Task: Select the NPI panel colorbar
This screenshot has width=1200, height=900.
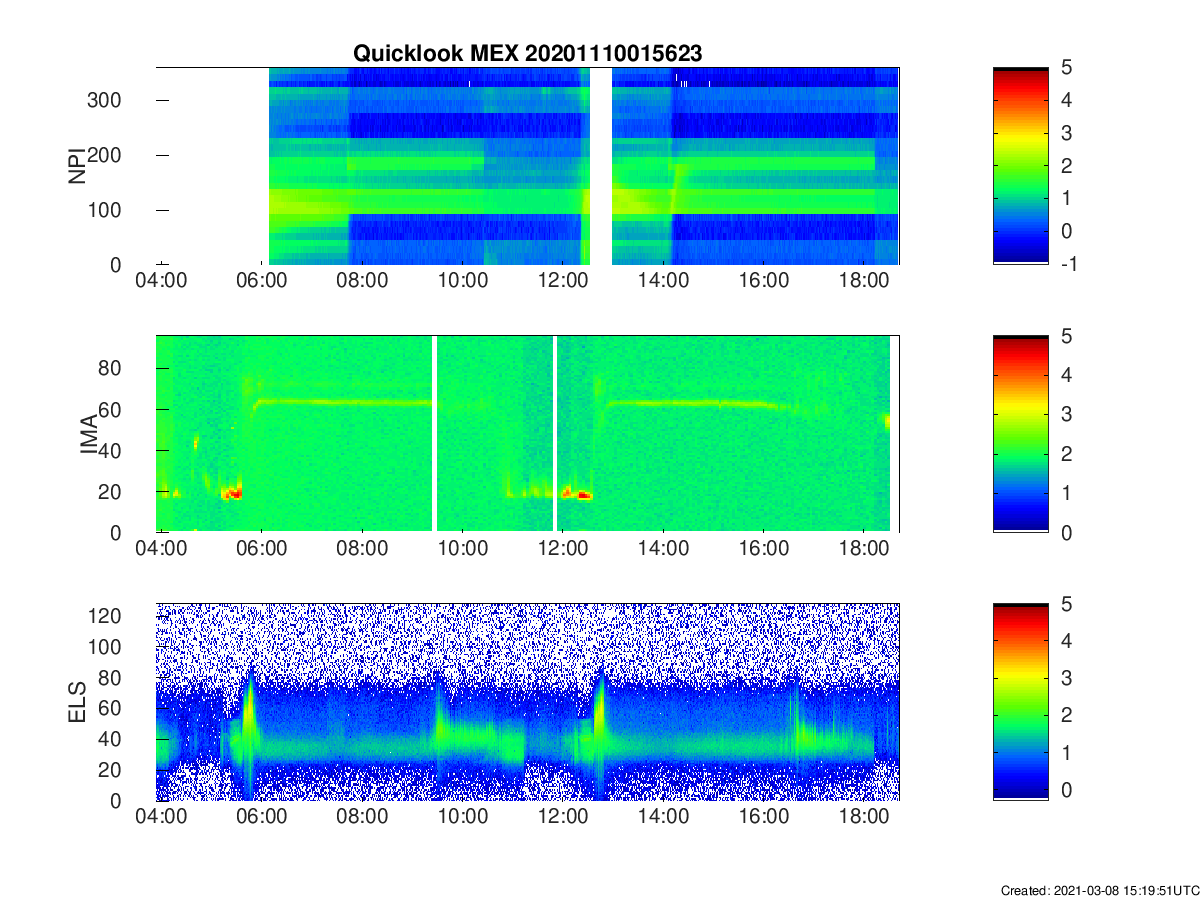Action: tap(1020, 166)
